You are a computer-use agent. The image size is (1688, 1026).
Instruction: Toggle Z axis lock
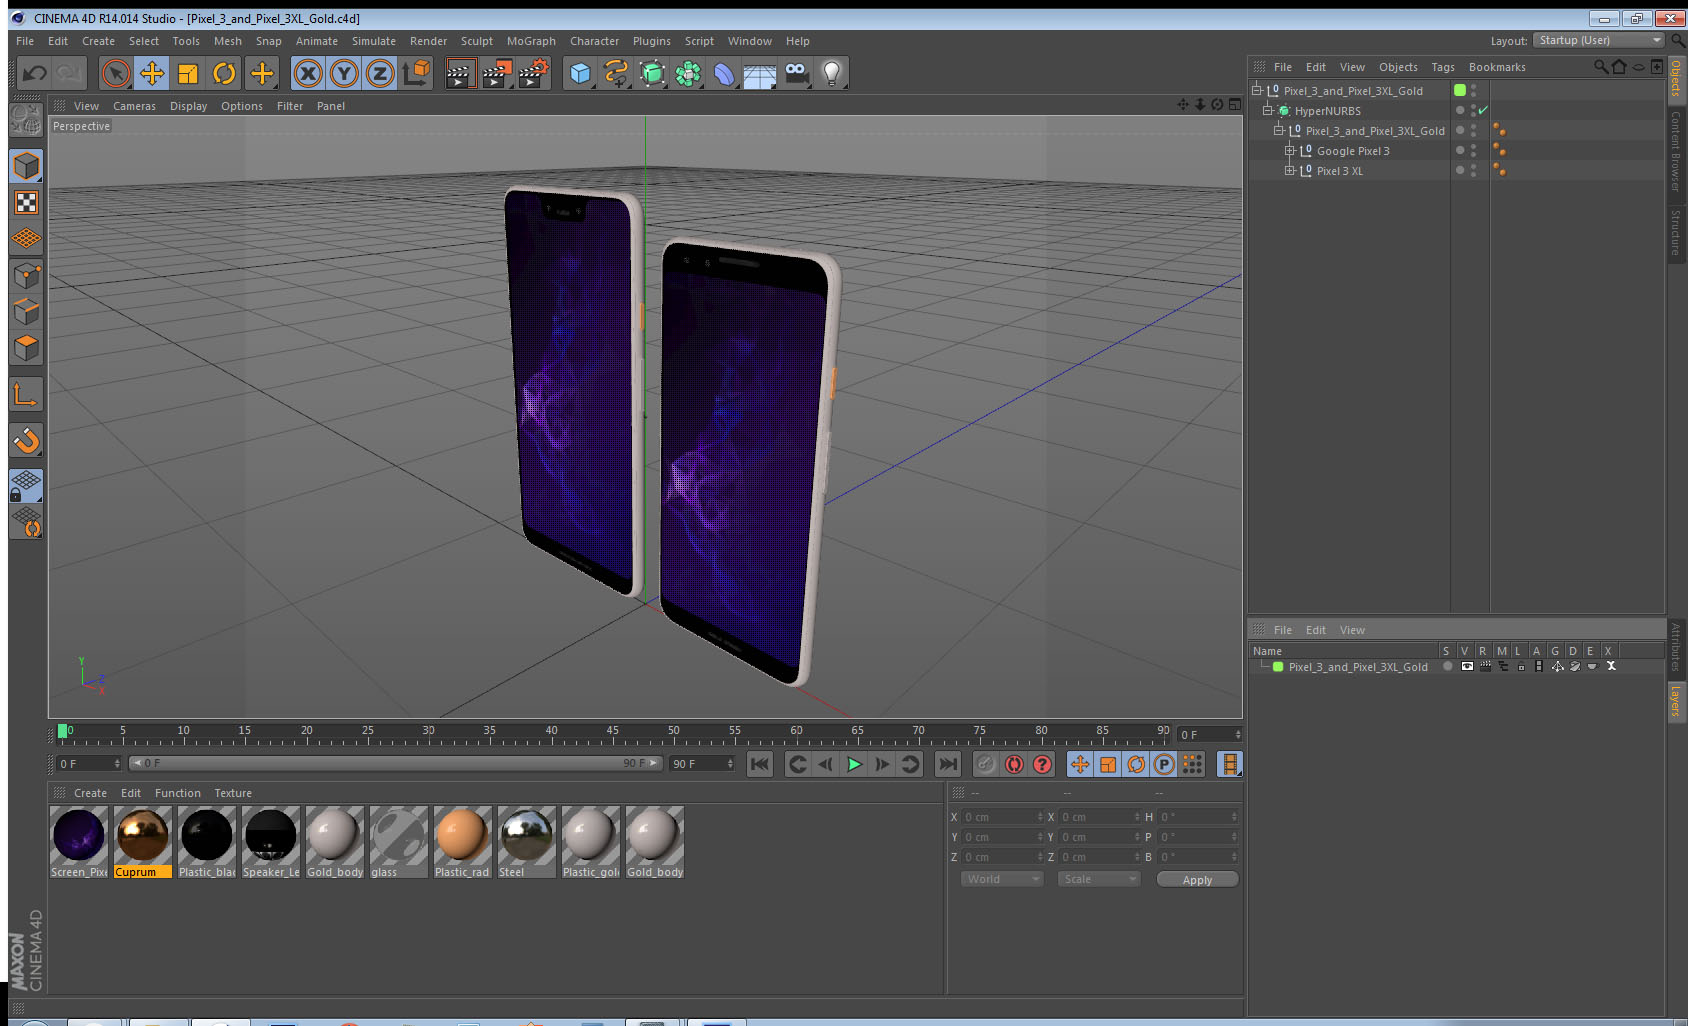[380, 73]
